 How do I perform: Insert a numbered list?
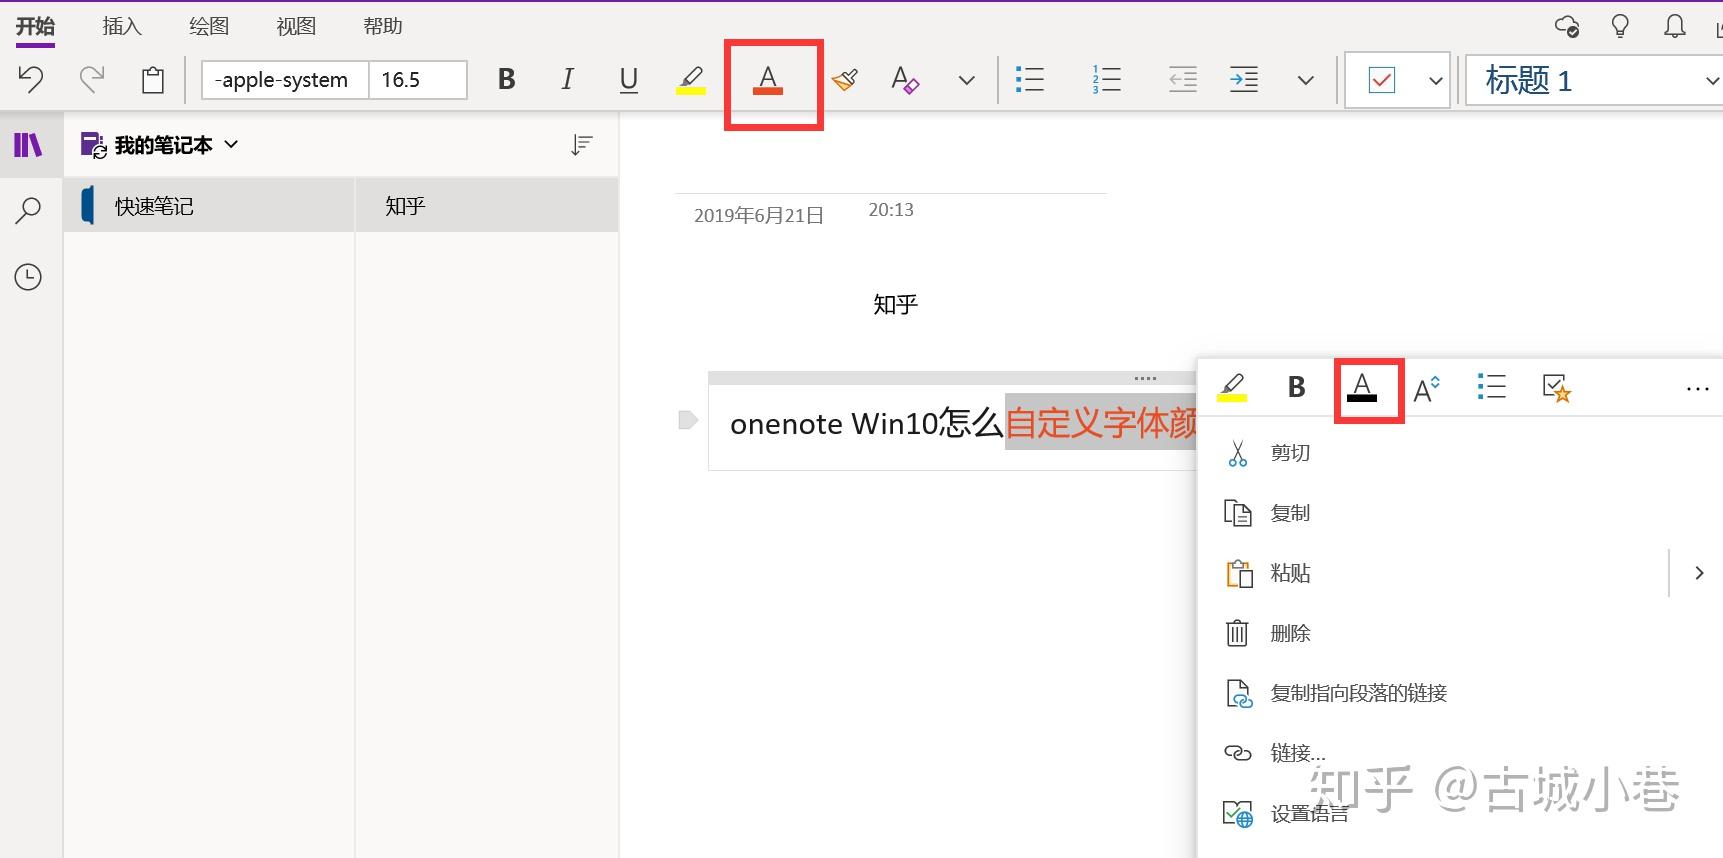(x=1106, y=79)
